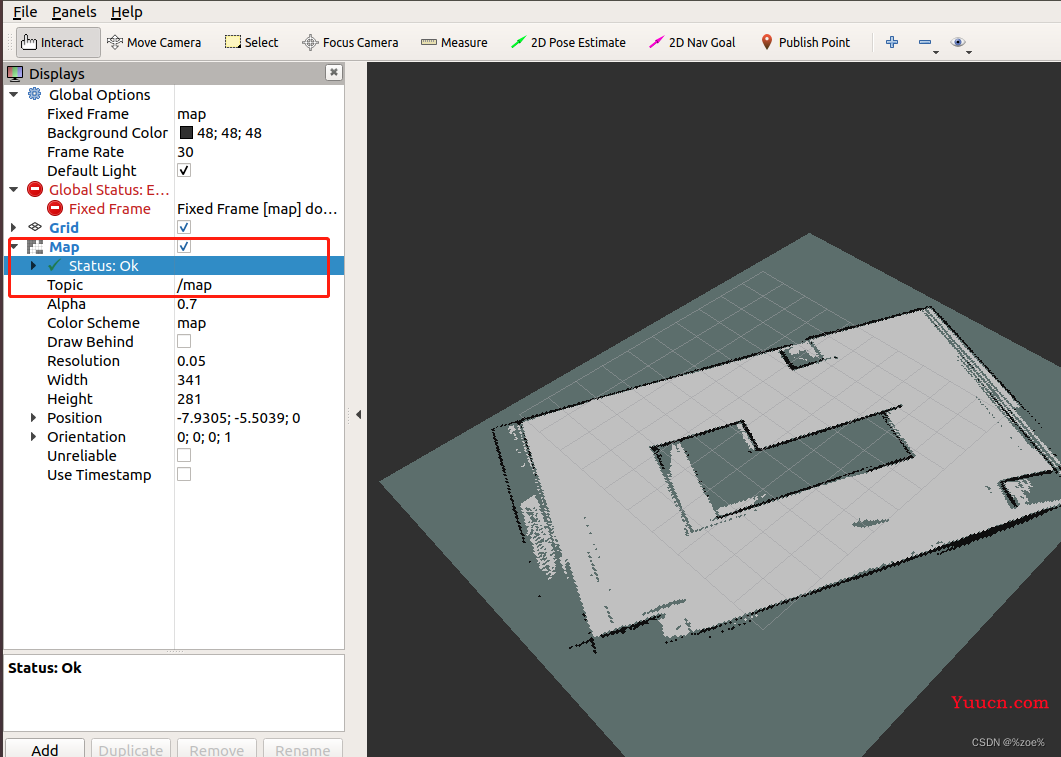Screen dimensions: 1061x757
Task: Click the Grid display icon
Action: (35, 227)
